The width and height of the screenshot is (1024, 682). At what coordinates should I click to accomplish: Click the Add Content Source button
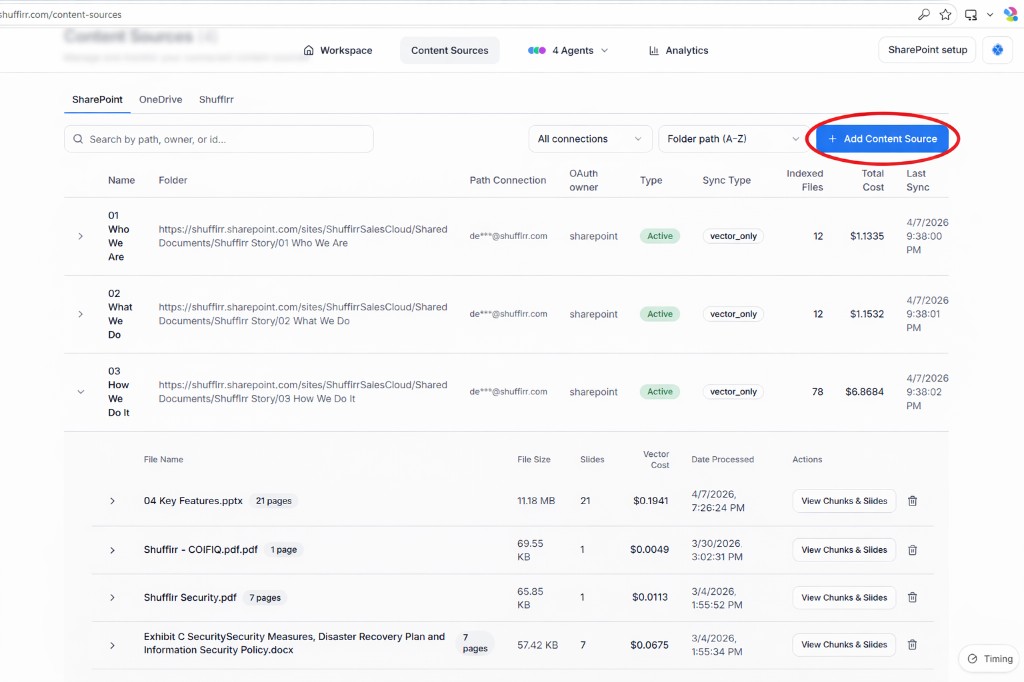881,138
